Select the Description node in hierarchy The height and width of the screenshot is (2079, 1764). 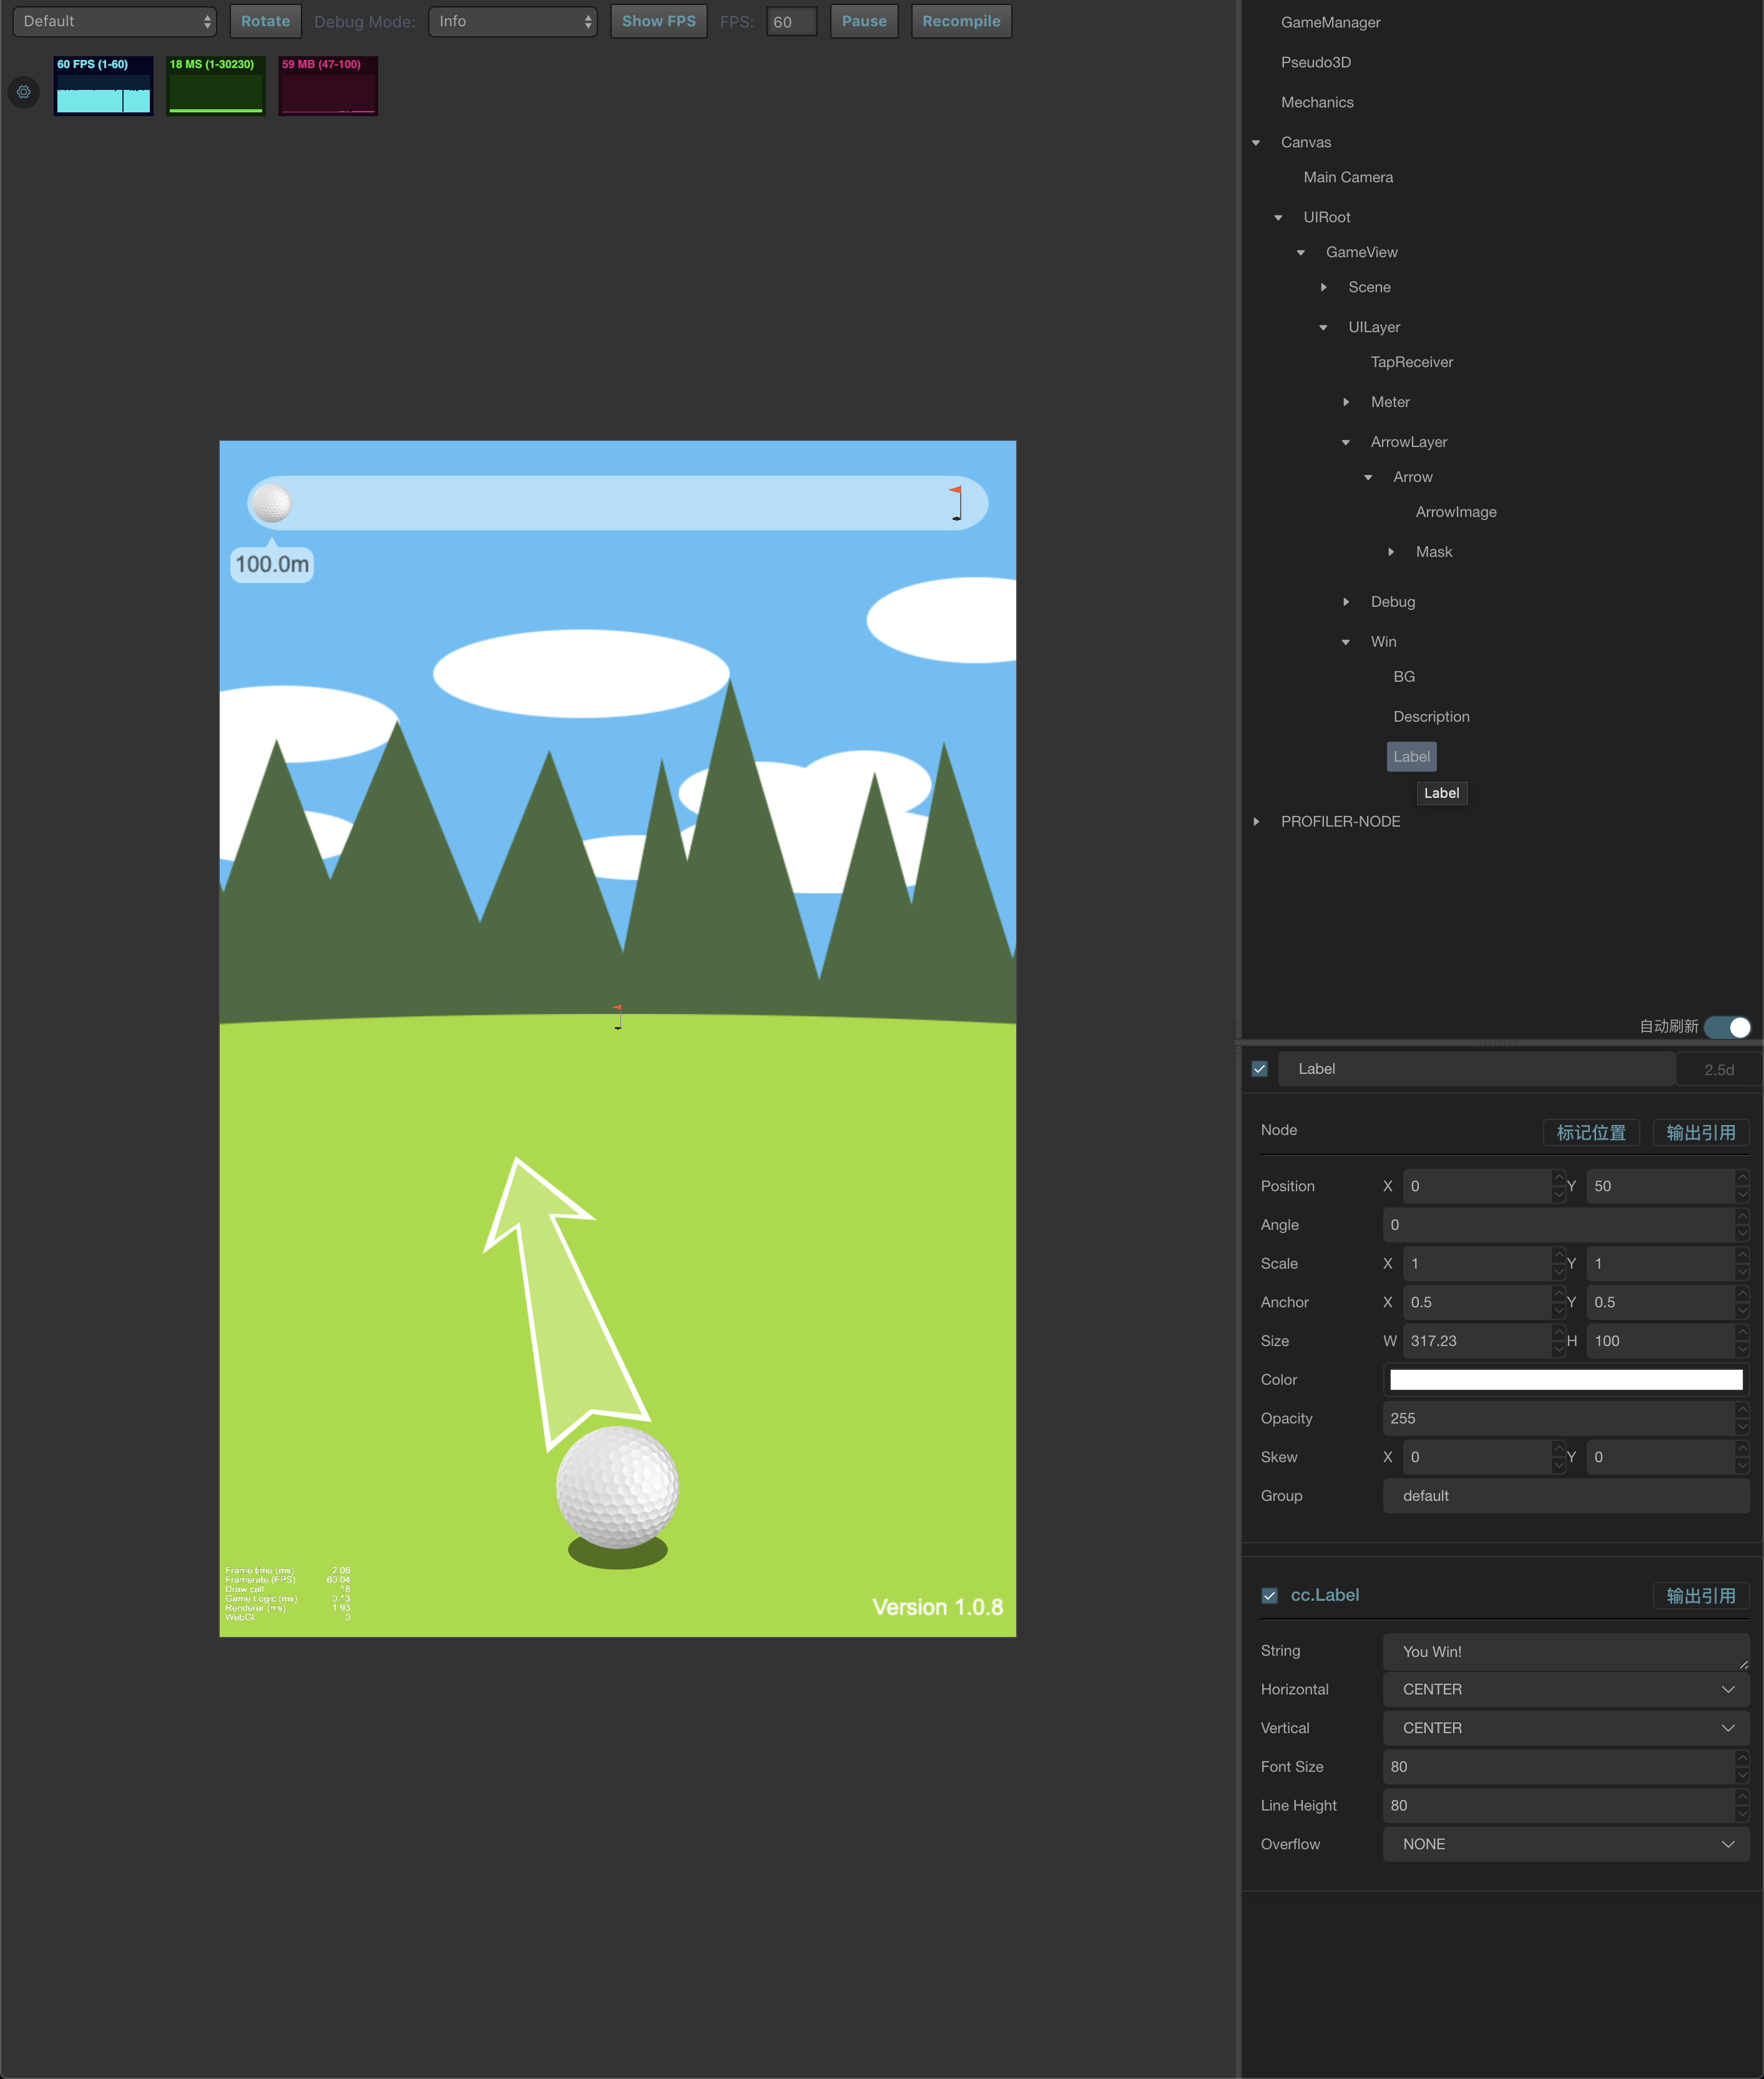(x=1431, y=717)
